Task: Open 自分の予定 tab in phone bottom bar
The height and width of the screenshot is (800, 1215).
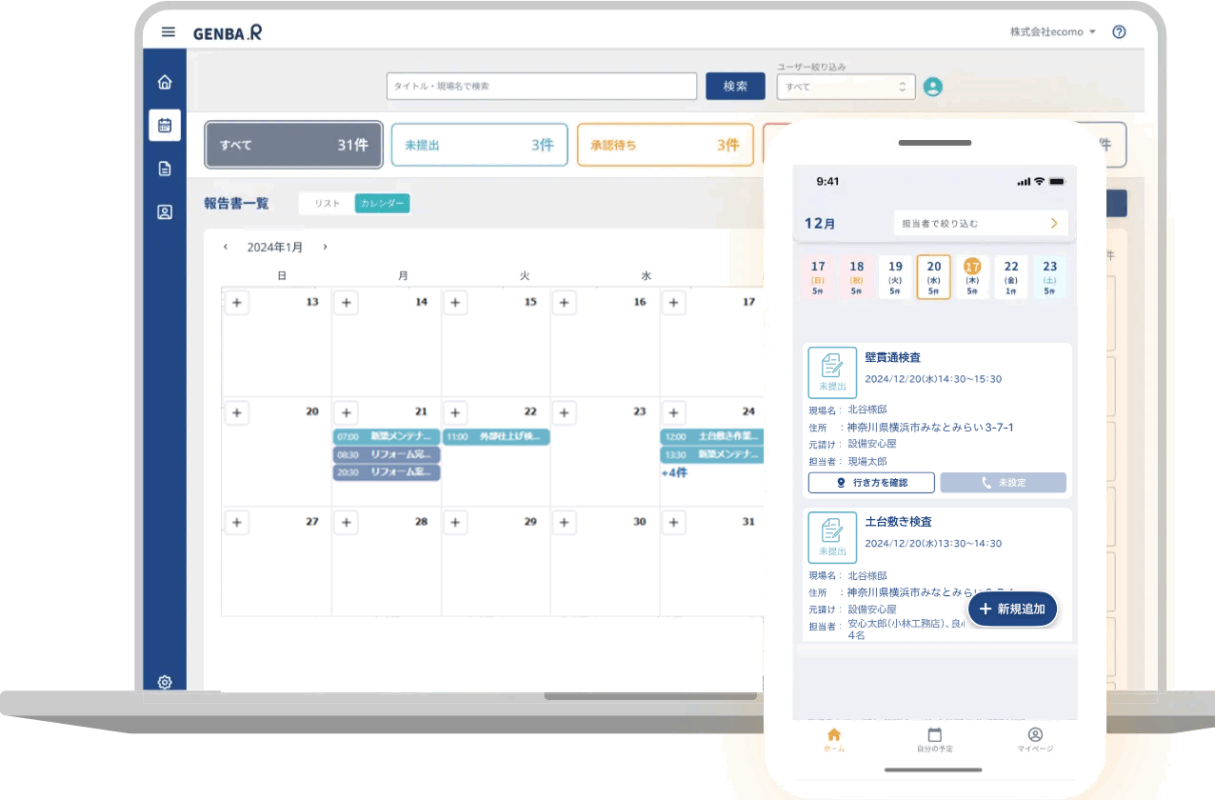Action: coord(934,740)
